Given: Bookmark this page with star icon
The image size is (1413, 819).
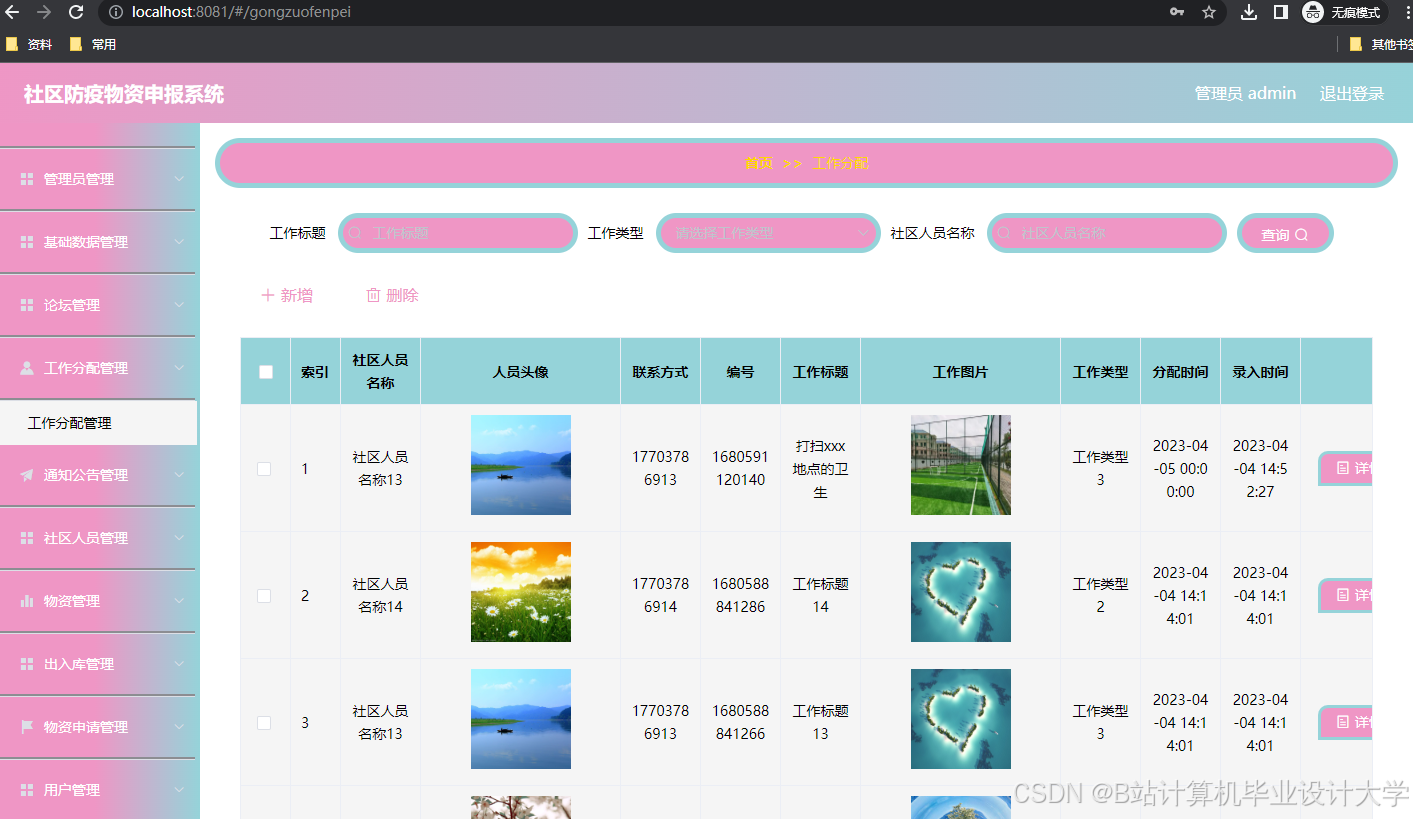Looking at the screenshot, I should (x=1209, y=12).
